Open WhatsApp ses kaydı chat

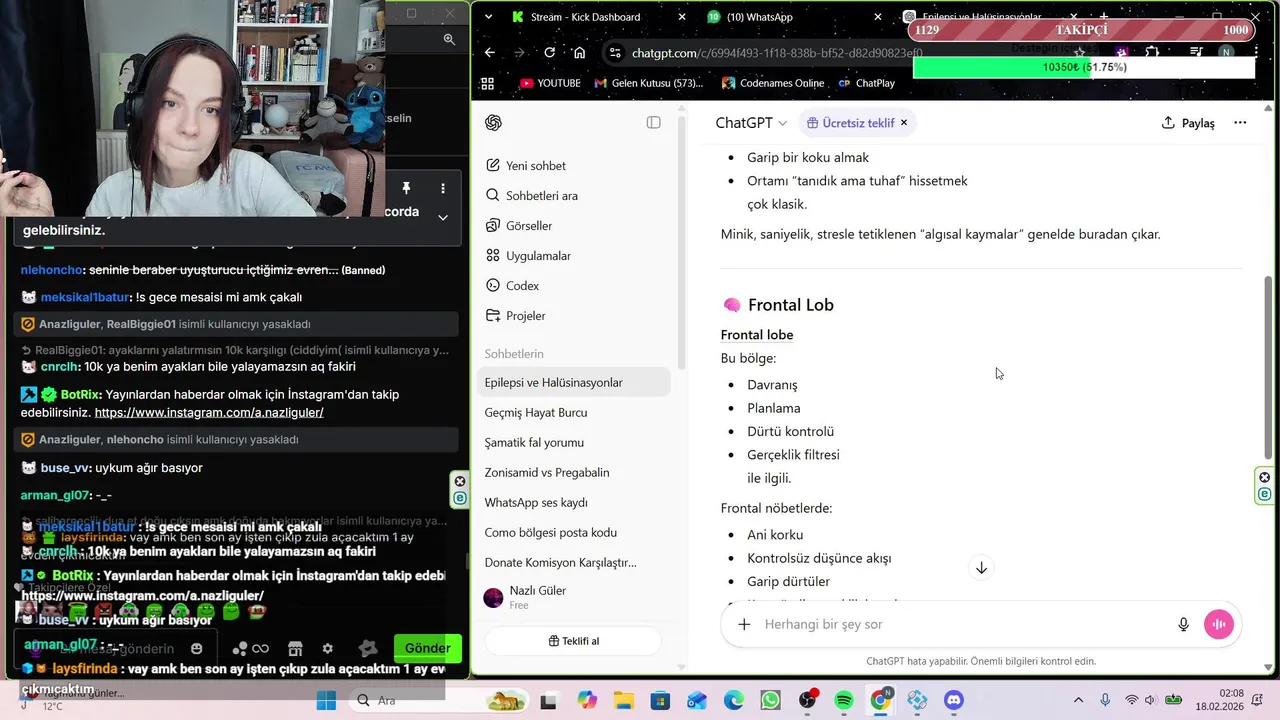coord(575,503)
